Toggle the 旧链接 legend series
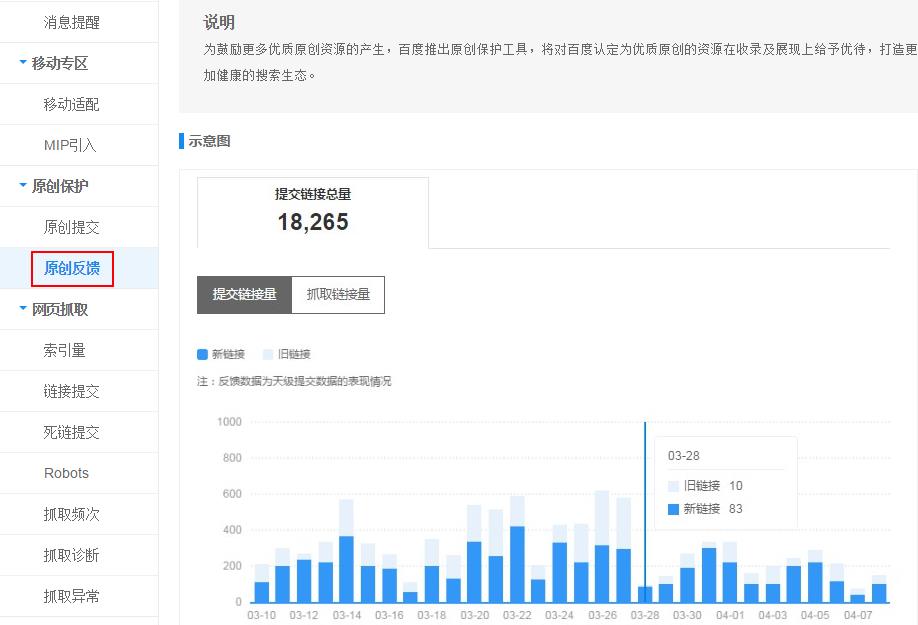The height and width of the screenshot is (625, 918). (287, 354)
